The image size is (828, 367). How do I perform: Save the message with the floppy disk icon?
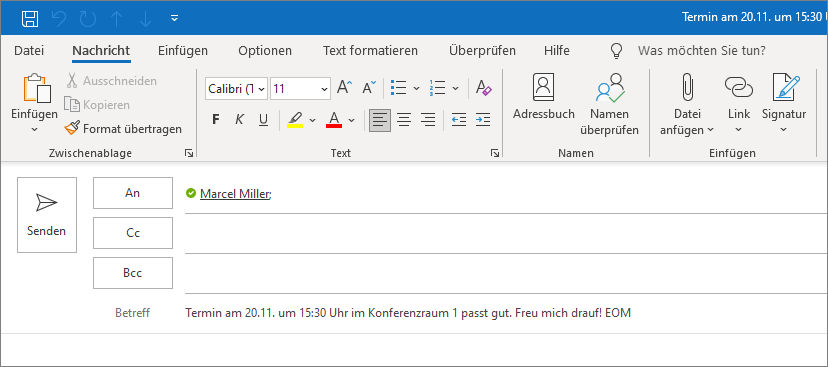click(30, 19)
